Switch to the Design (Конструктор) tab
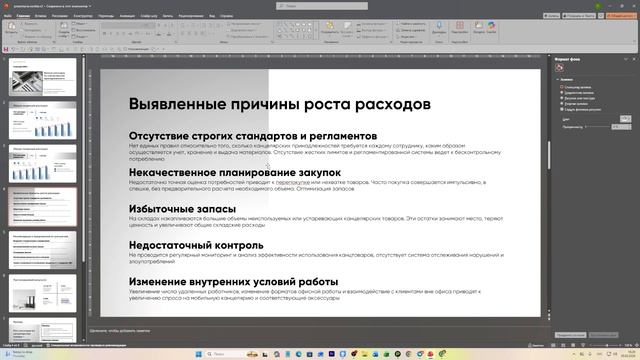This screenshot has width=640, height=360. point(83,16)
